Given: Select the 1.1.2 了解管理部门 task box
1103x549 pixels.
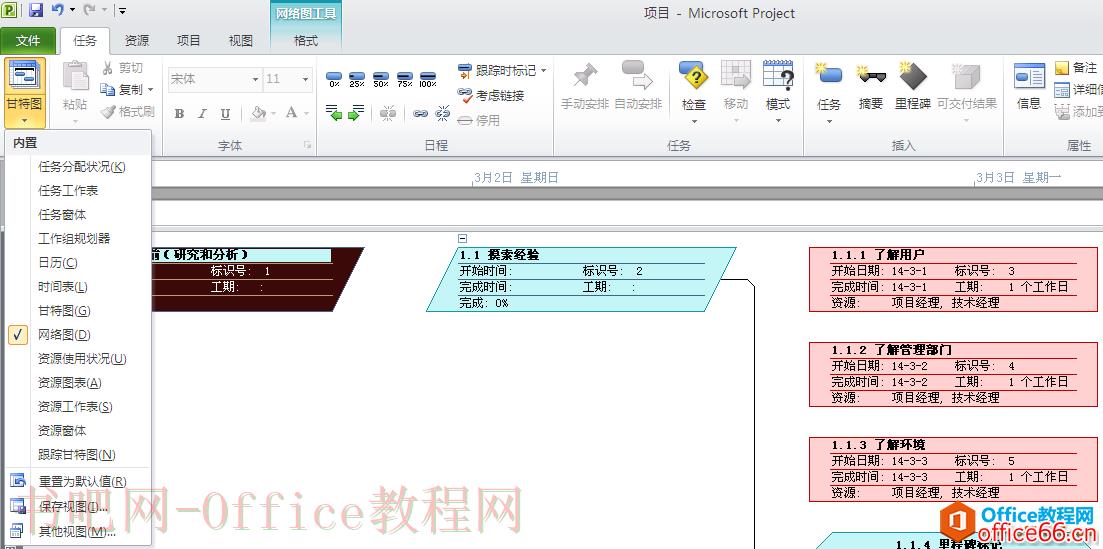Looking at the screenshot, I should click(x=953, y=374).
